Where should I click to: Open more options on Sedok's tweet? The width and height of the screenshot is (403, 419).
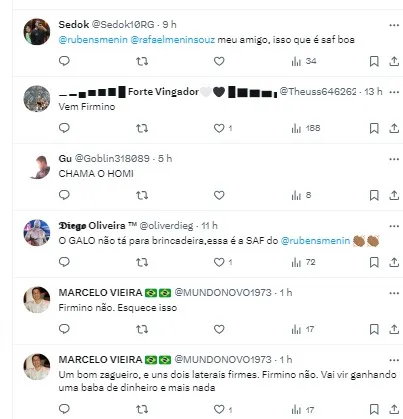click(x=394, y=25)
